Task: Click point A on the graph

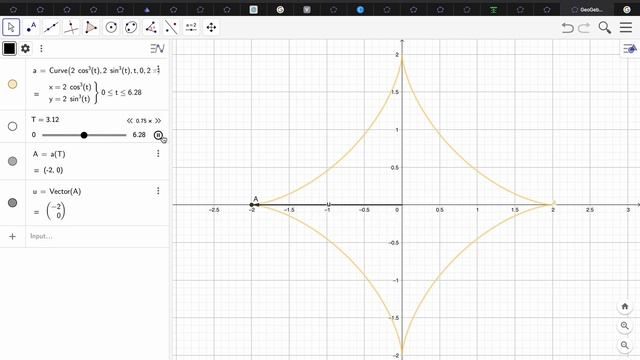Action: pos(252,204)
